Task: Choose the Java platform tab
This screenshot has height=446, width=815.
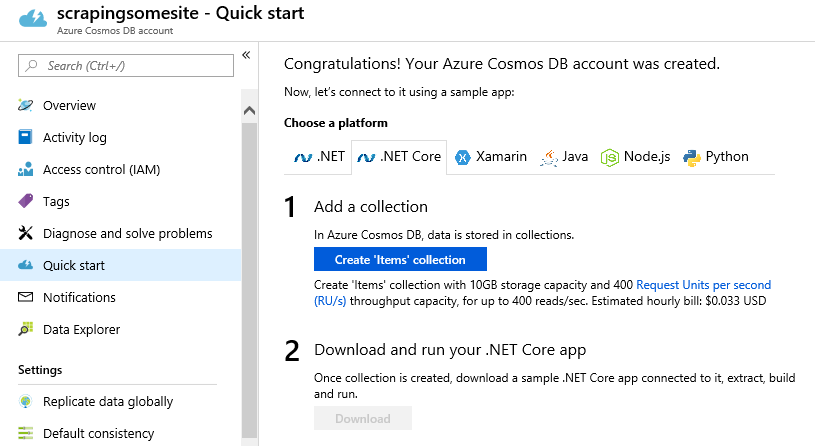Action: click(564, 156)
